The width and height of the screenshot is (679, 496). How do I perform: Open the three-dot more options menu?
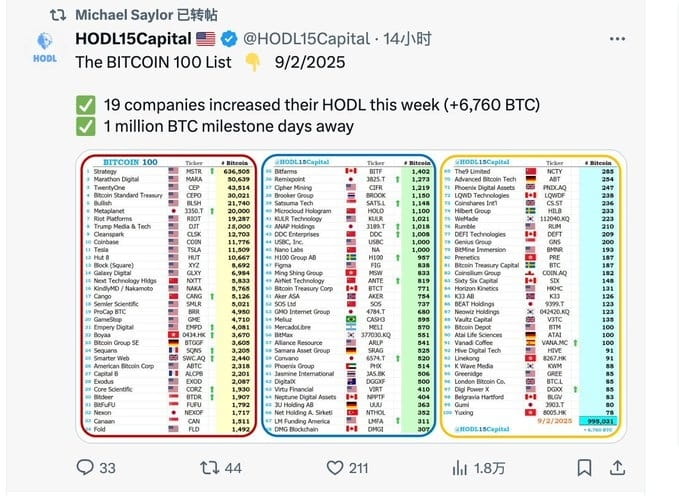pos(617,39)
